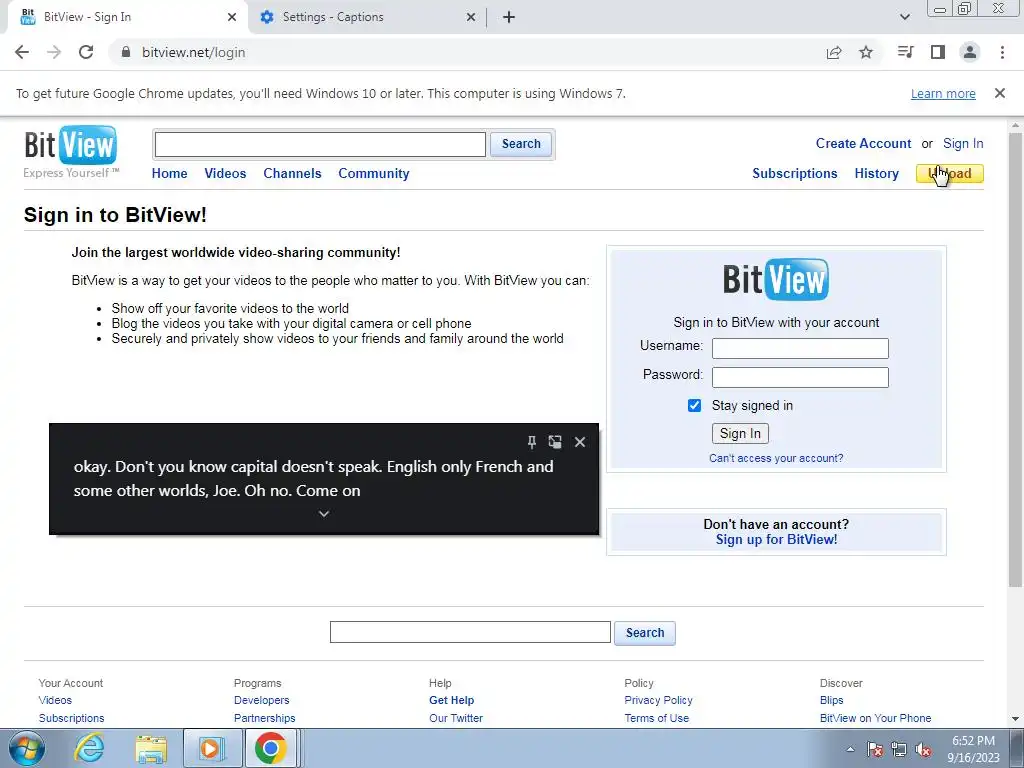Screen dimensions: 1024x768
Task: Open the Chrome three-dot menu
Action: pos(1002,52)
